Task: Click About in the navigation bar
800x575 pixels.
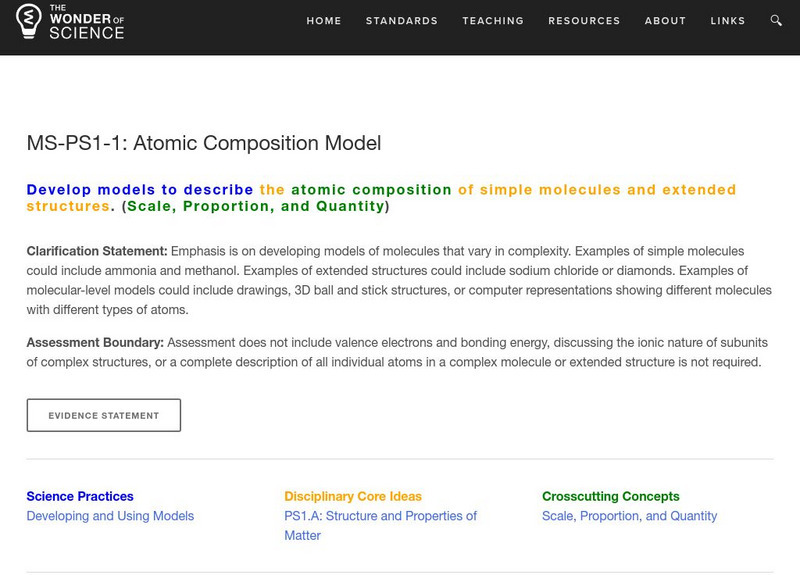Action: coord(666,21)
